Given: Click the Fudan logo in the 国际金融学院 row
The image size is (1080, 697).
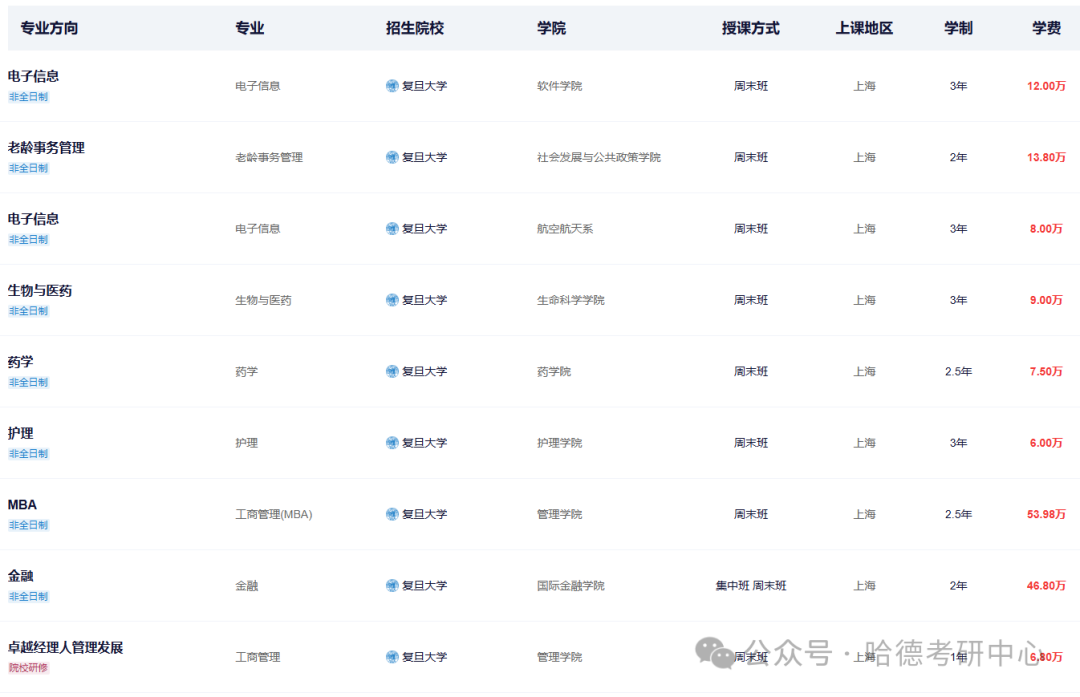Looking at the screenshot, I should pos(392,586).
